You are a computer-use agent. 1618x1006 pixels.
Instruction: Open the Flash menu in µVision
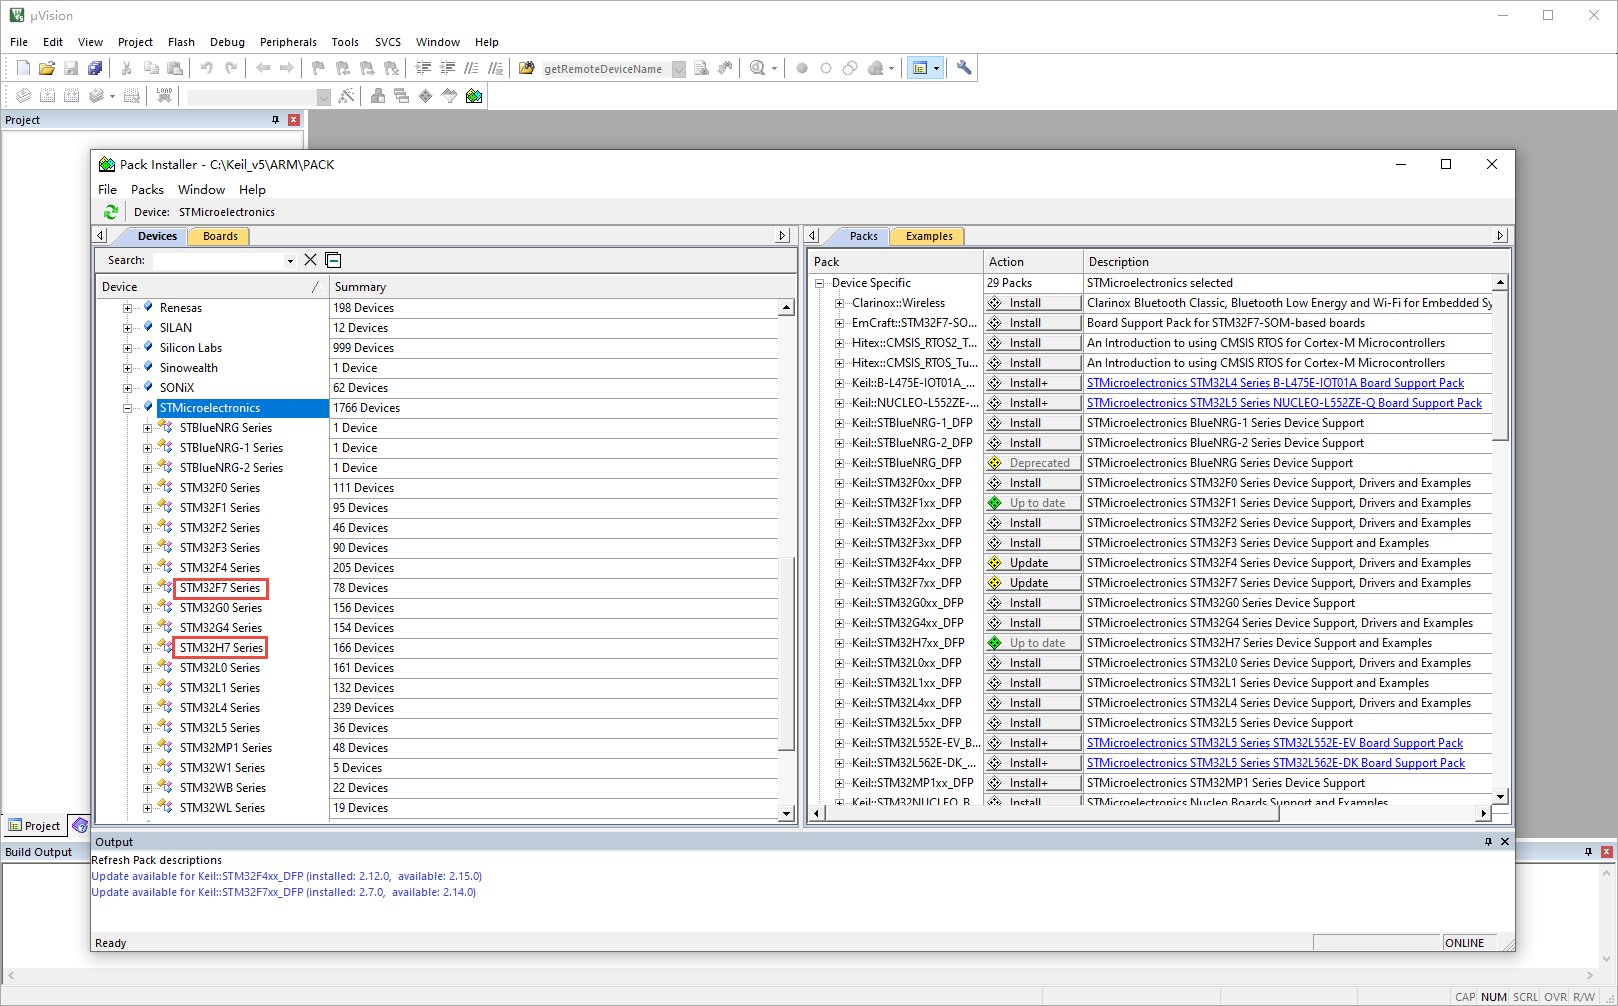pos(181,42)
